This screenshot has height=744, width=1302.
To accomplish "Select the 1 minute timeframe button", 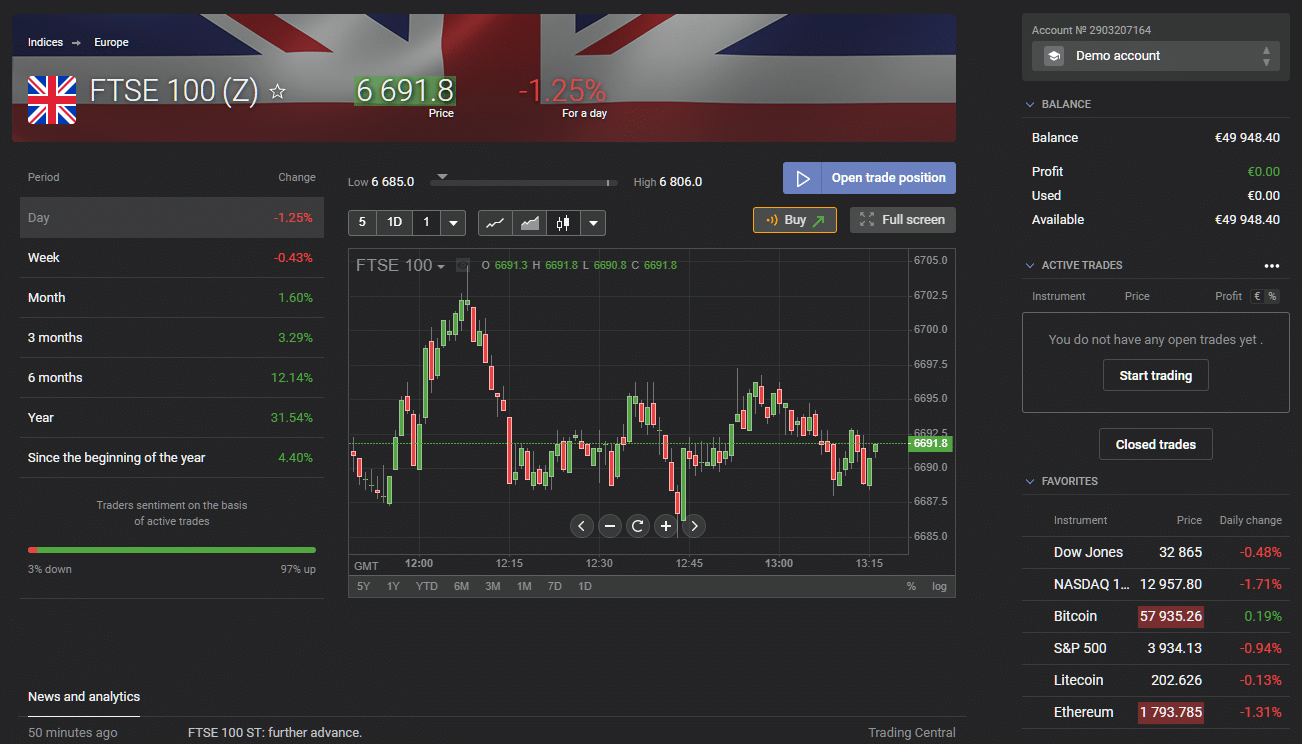I will pyautogui.click(x=426, y=222).
